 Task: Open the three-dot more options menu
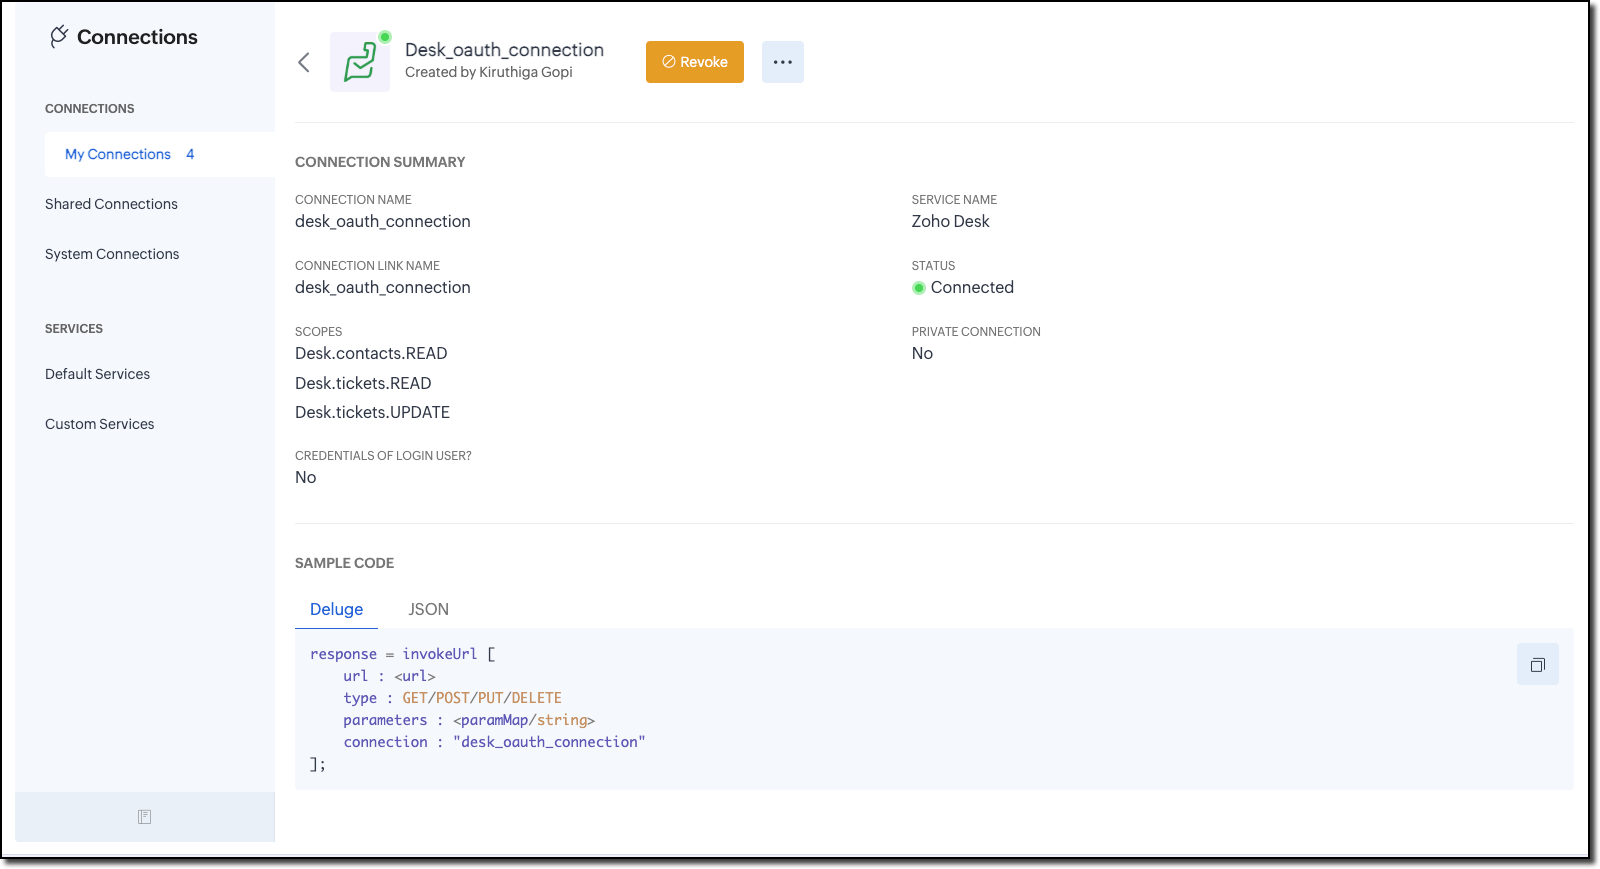point(782,62)
